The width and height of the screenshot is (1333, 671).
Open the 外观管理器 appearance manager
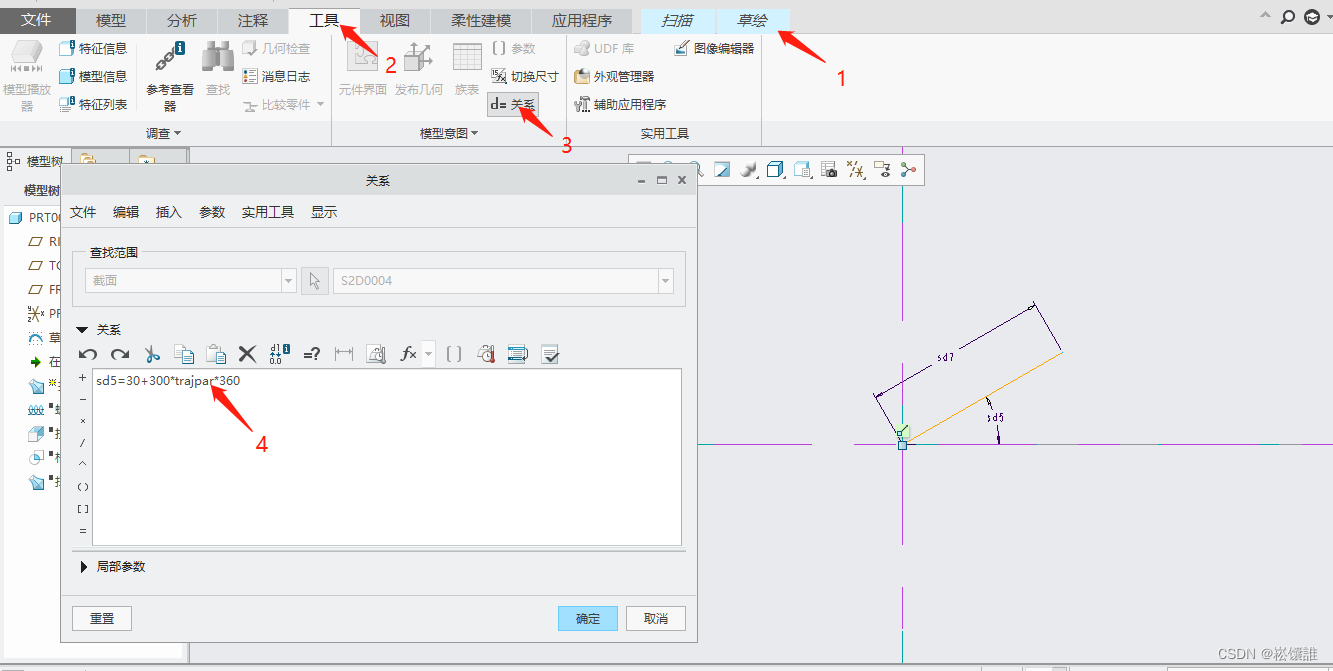[x=582, y=76]
